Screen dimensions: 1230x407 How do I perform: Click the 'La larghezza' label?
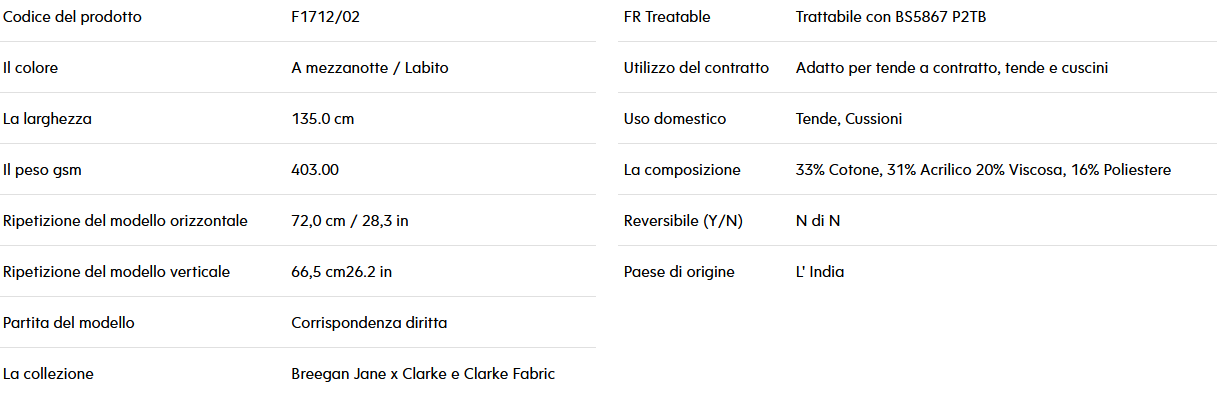point(47,119)
